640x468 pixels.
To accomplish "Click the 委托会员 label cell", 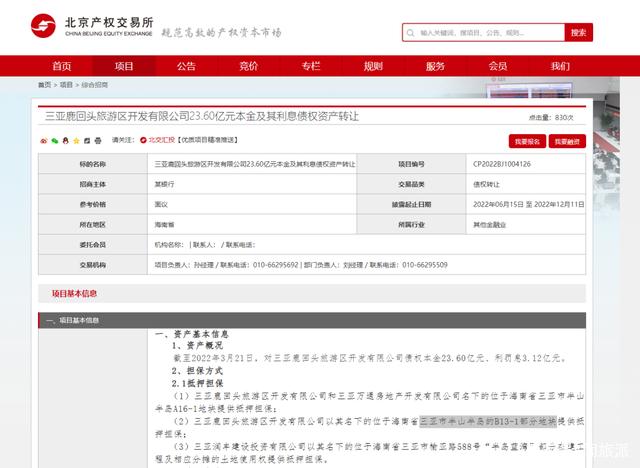I will pos(93,245).
